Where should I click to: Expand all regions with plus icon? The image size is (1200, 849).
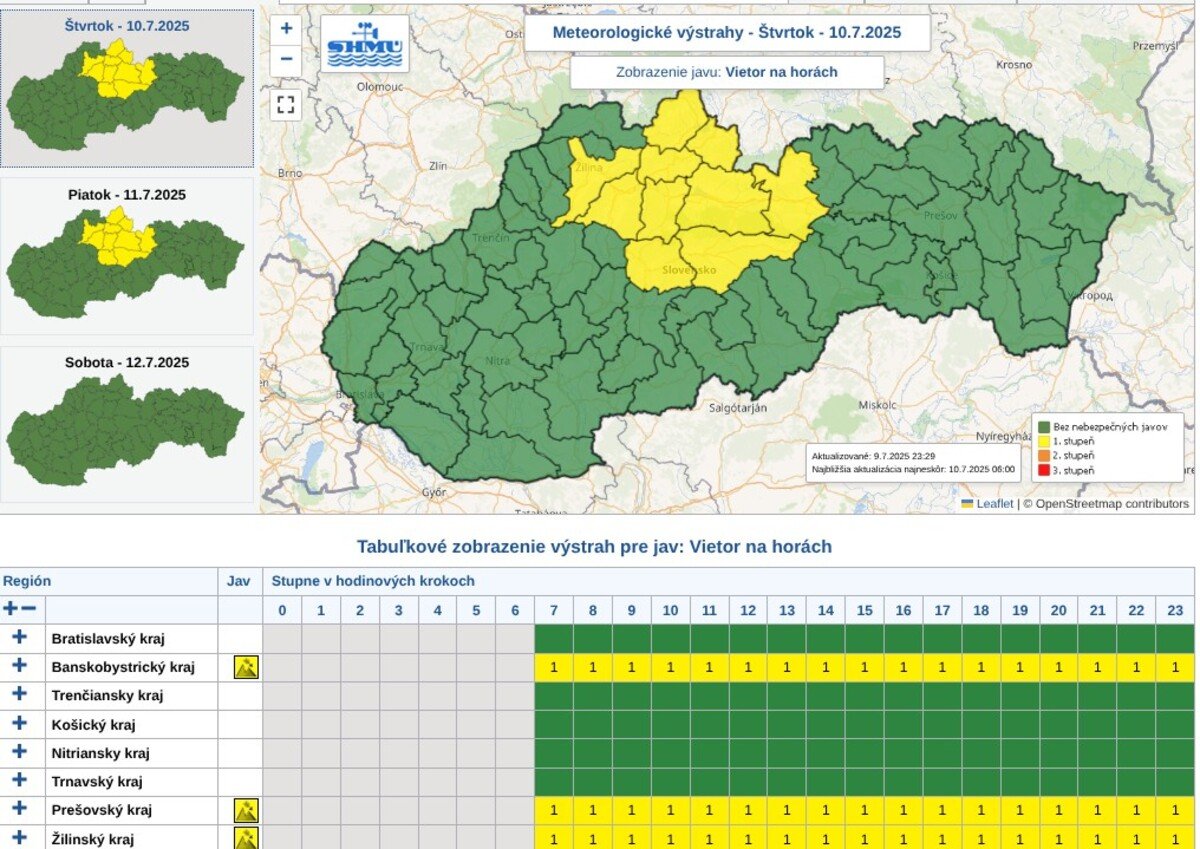pos(11,609)
